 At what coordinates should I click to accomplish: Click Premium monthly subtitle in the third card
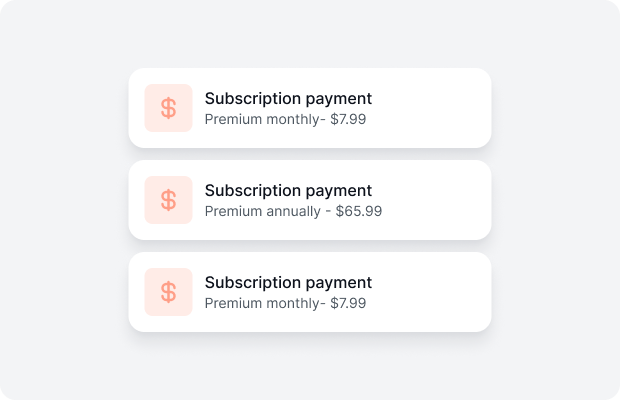pos(285,303)
